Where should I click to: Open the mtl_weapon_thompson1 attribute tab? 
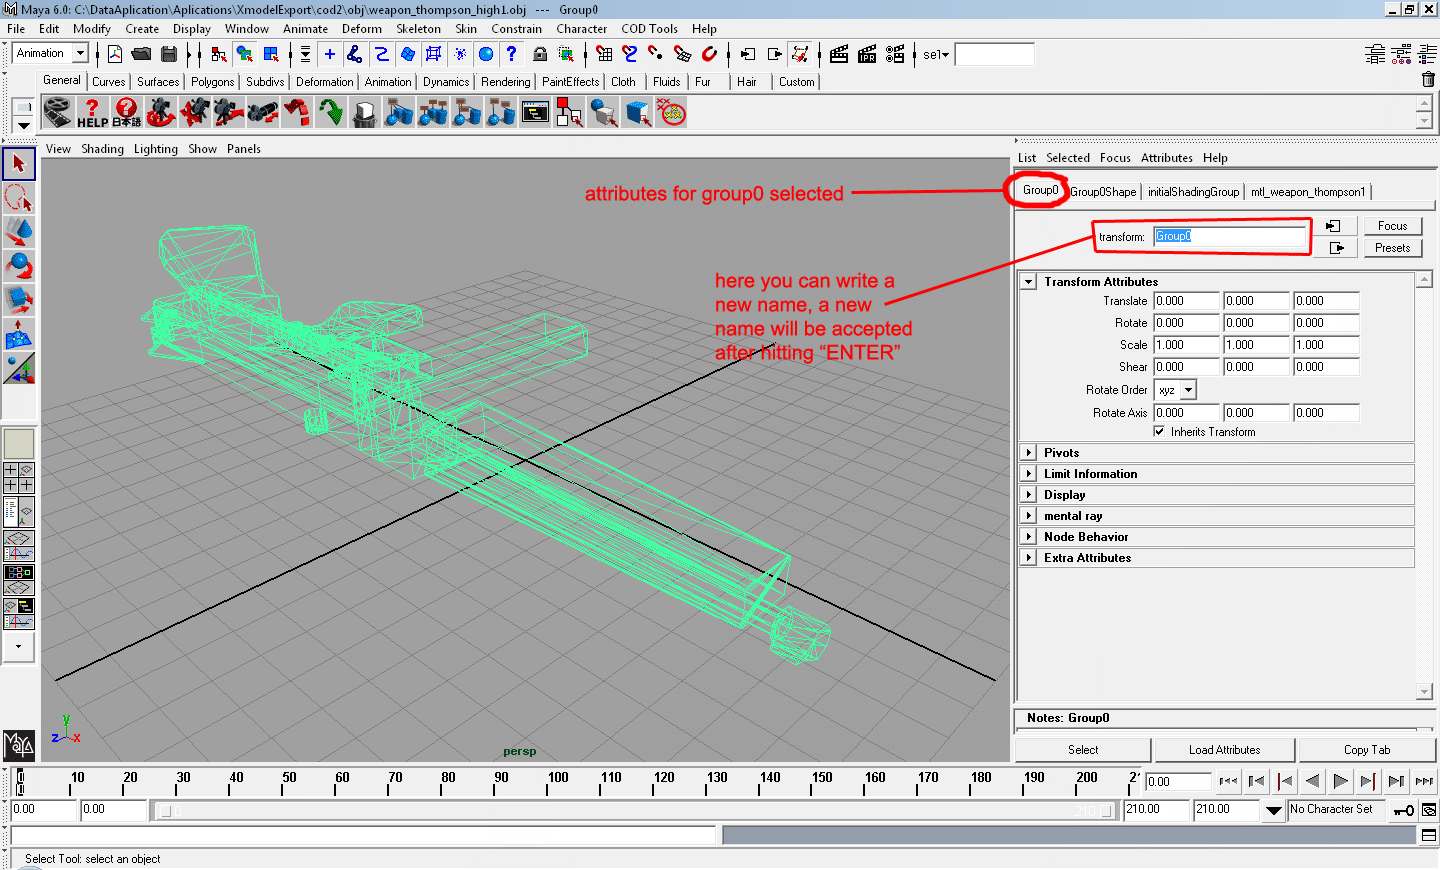point(1308,192)
